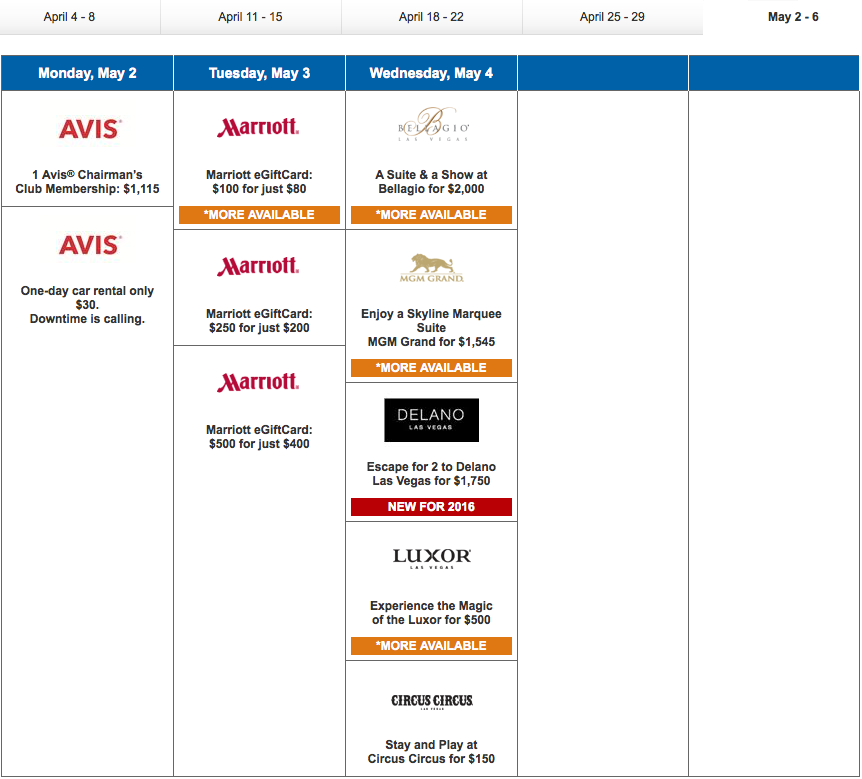Viewport: 862px width, 779px height.
Task: Click the Marriott logo for the $100 eGiftCard
Action: pyautogui.click(x=258, y=128)
